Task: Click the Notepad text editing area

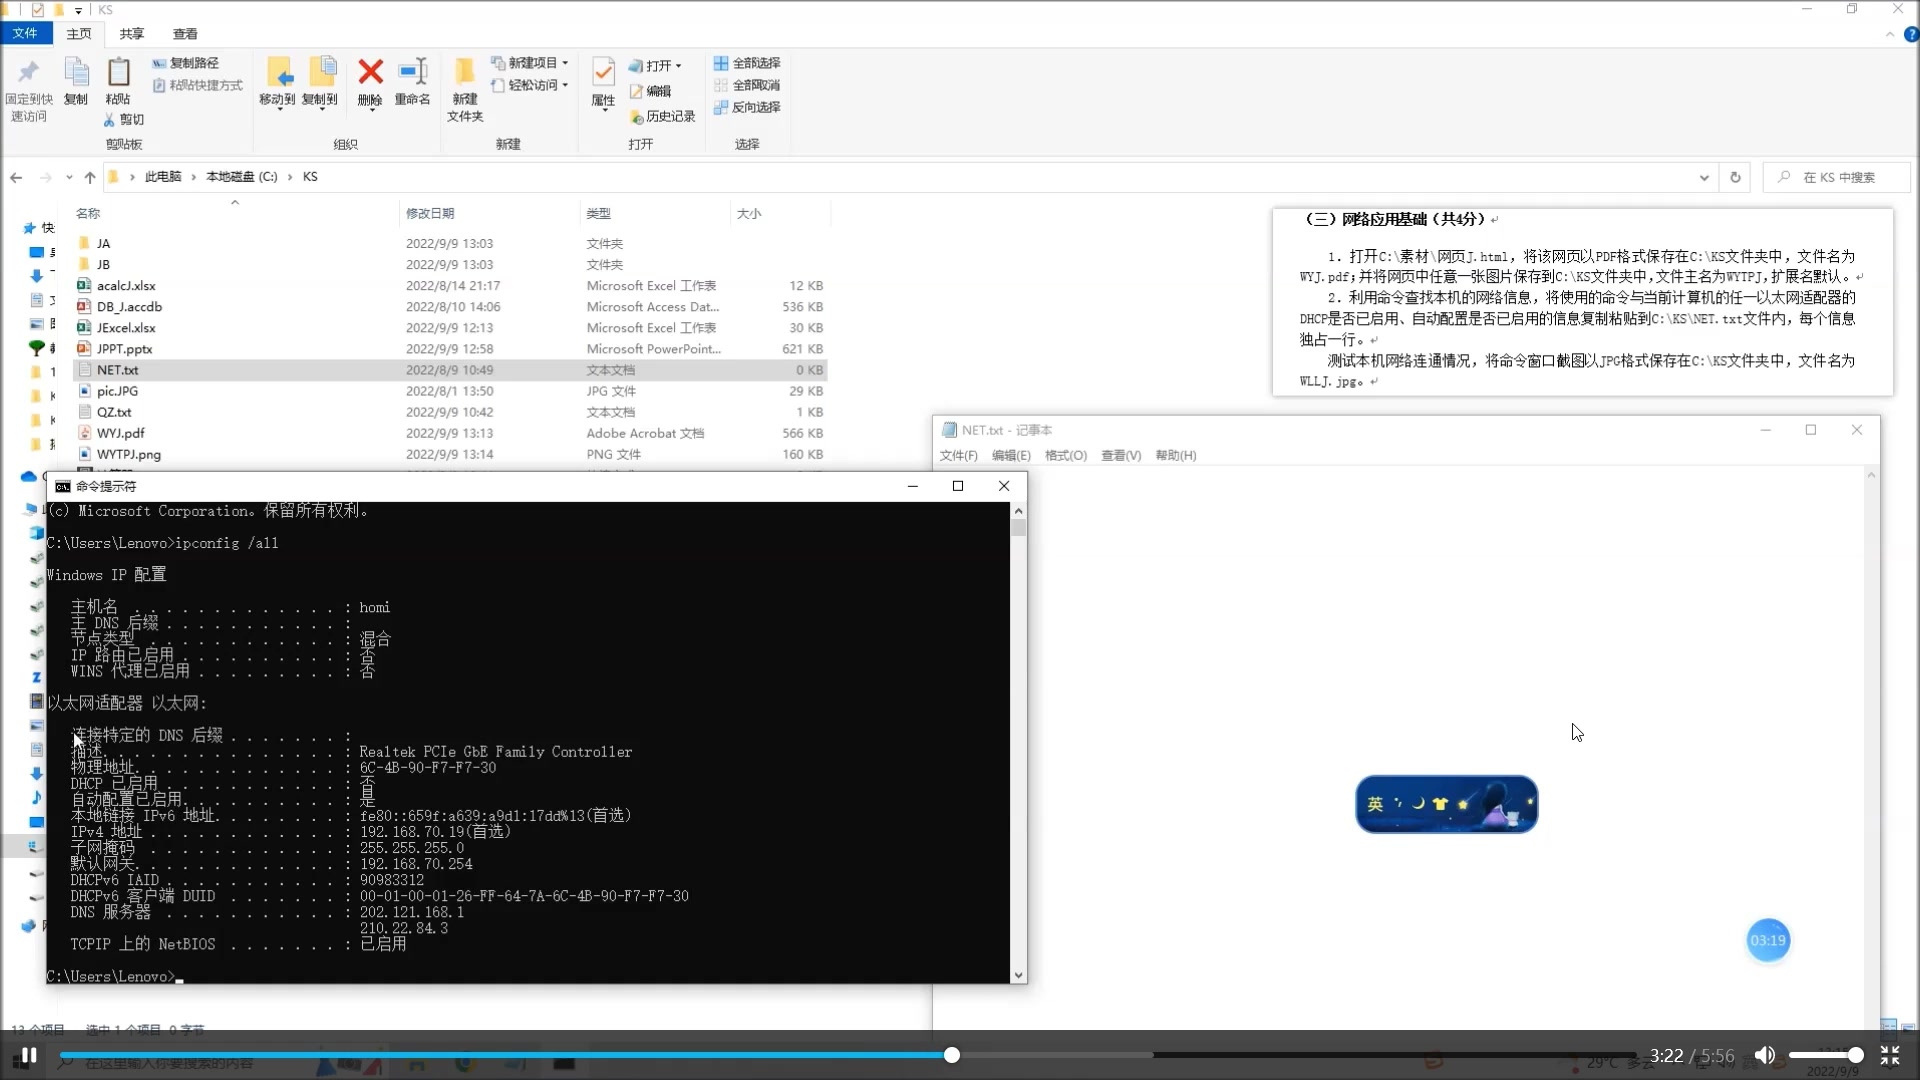Action: point(1400,750)
